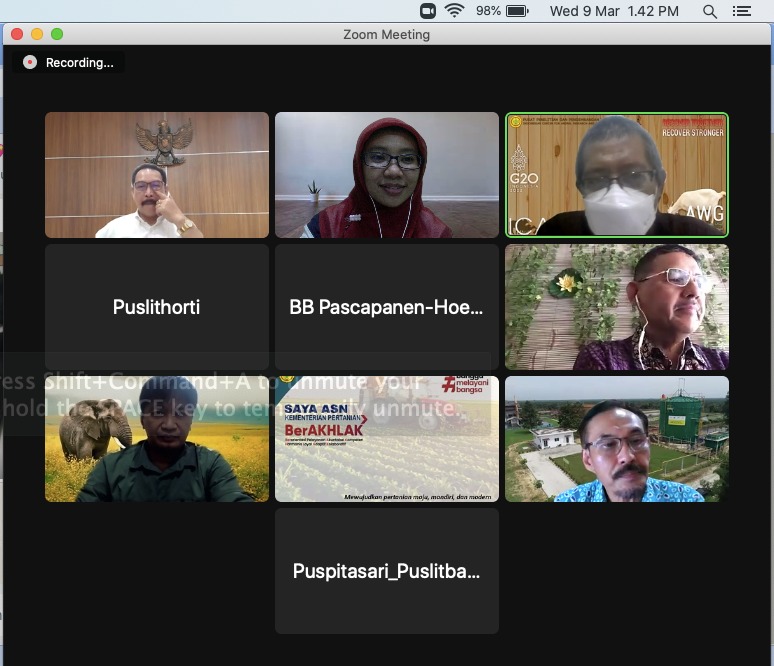Click the date and time in menu bar
Viewport: 774px width, 666px height.
[614, 11]
